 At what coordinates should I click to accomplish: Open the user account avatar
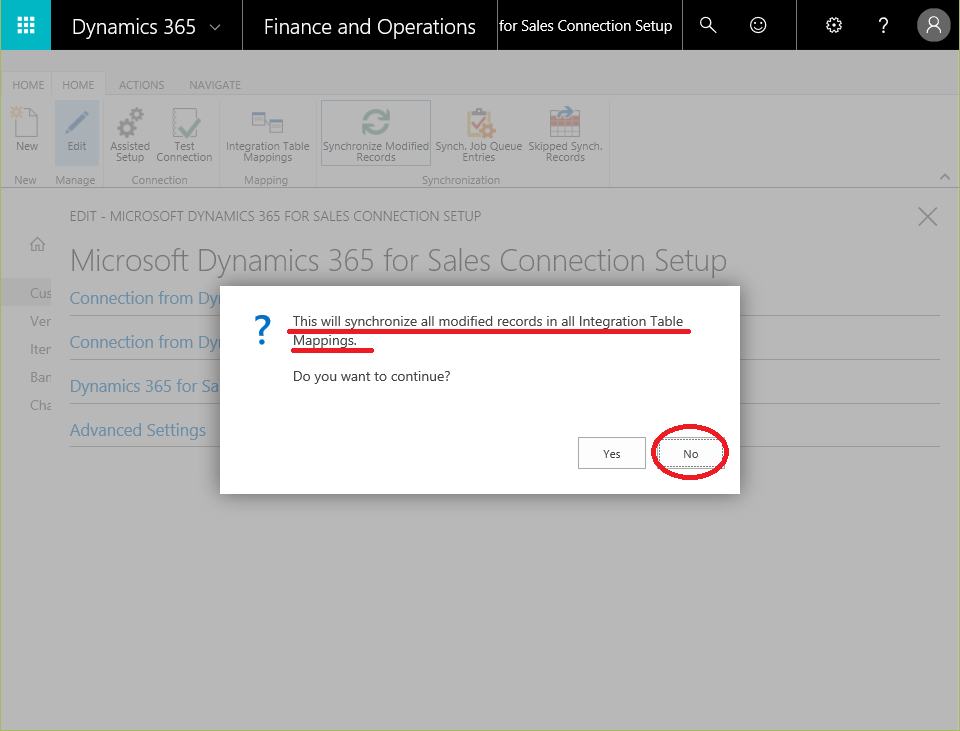point(933,25)
